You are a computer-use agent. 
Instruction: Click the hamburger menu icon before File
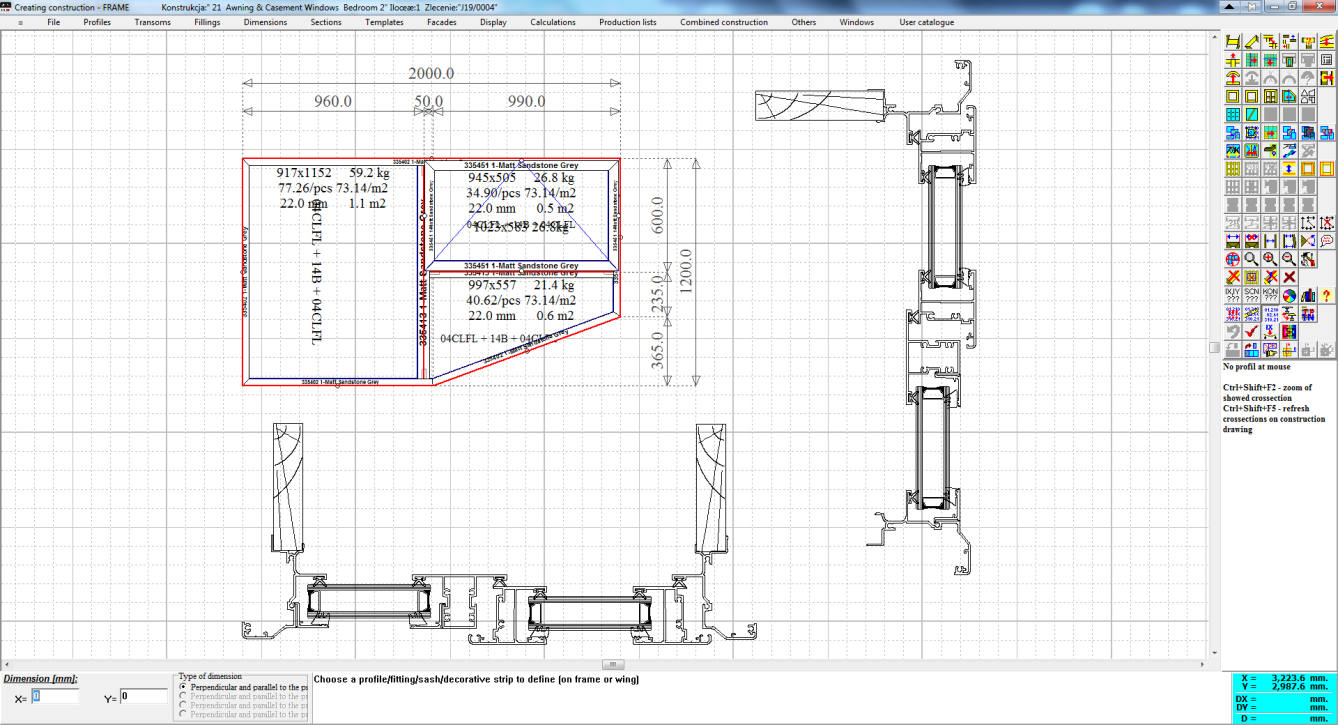20,22
